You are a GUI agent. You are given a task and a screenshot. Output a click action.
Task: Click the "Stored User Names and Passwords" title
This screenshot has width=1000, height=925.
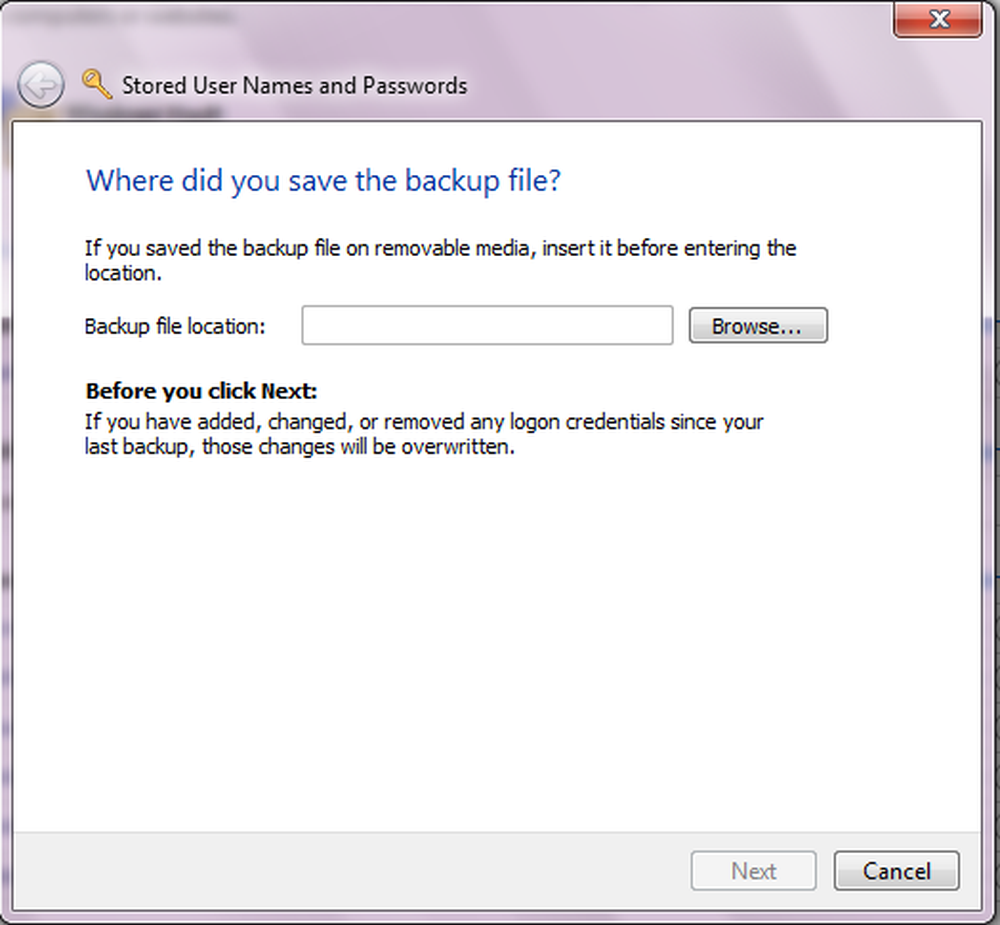tap(294, 85)
